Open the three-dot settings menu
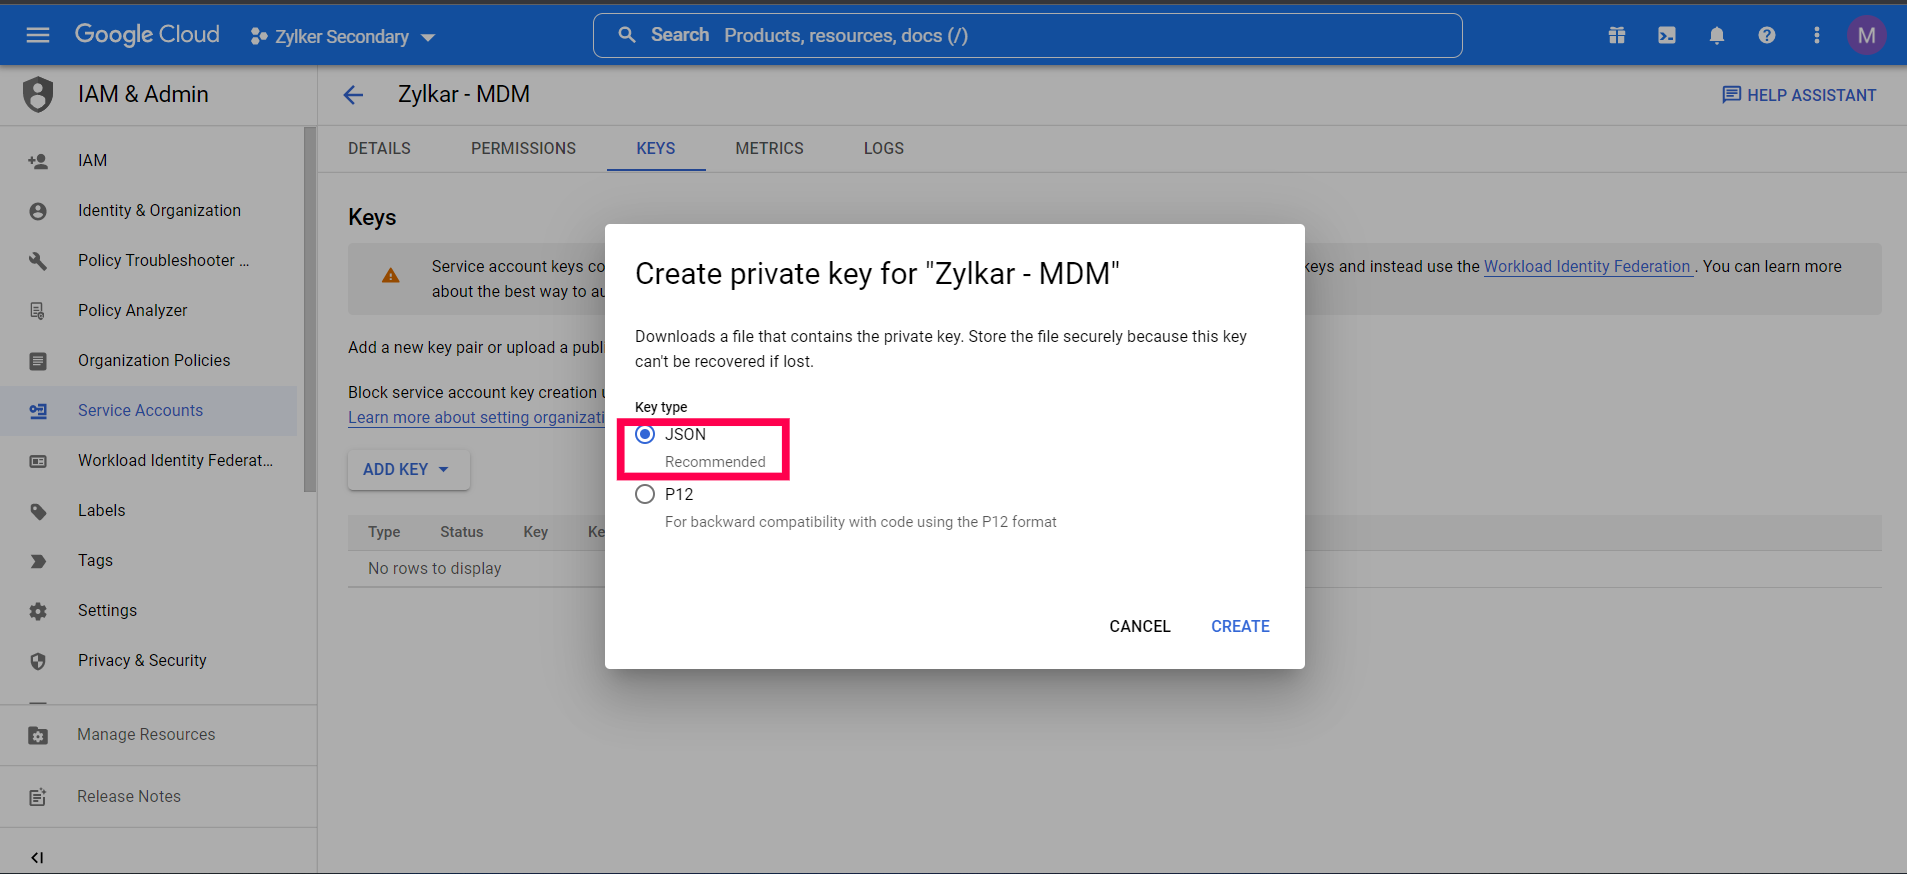Screen dimensions: 1907x874 [1816, 36]
